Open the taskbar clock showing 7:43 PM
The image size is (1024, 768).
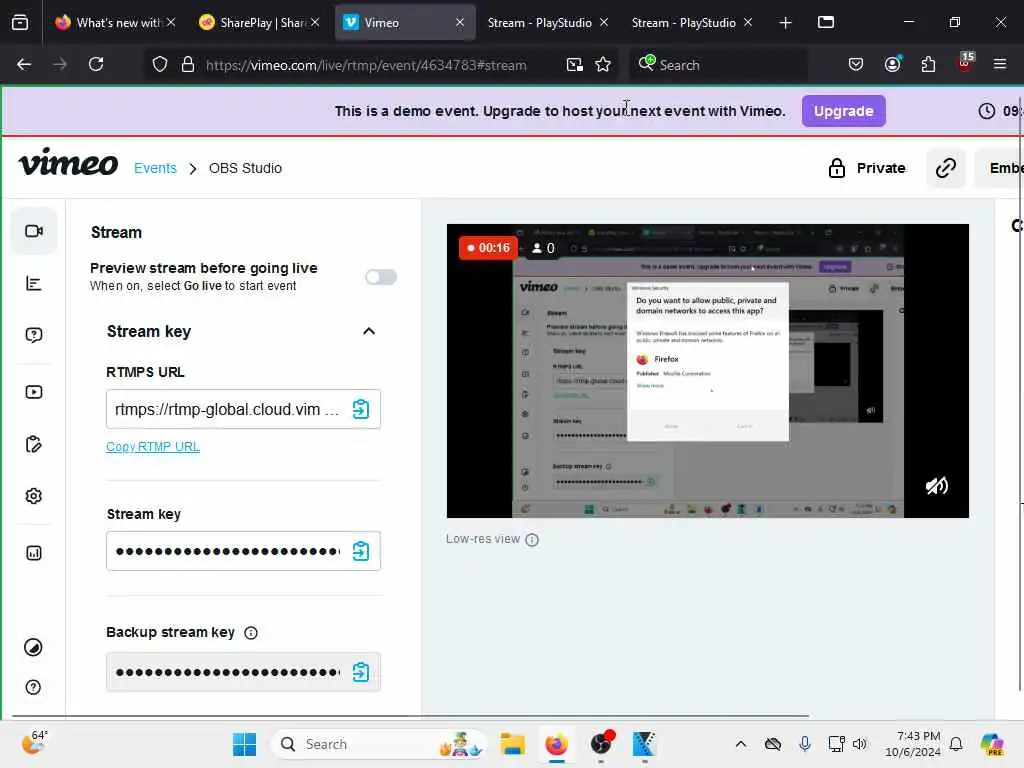[x=913, y=744]
